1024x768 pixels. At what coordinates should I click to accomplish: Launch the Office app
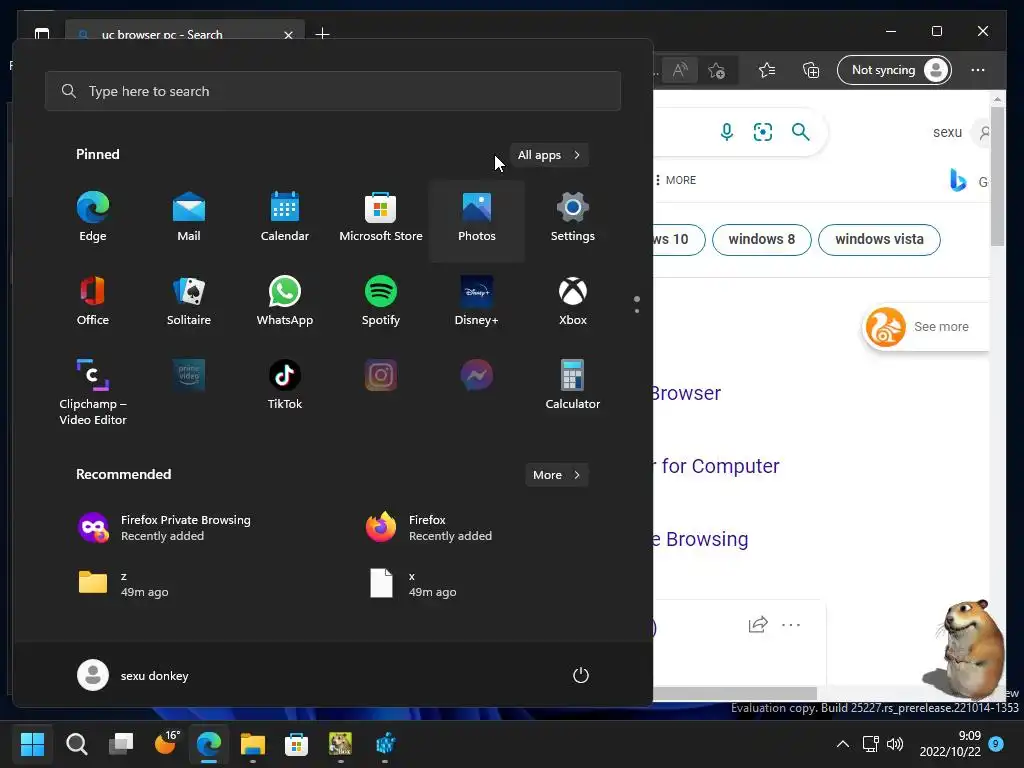tap(93, 302)
